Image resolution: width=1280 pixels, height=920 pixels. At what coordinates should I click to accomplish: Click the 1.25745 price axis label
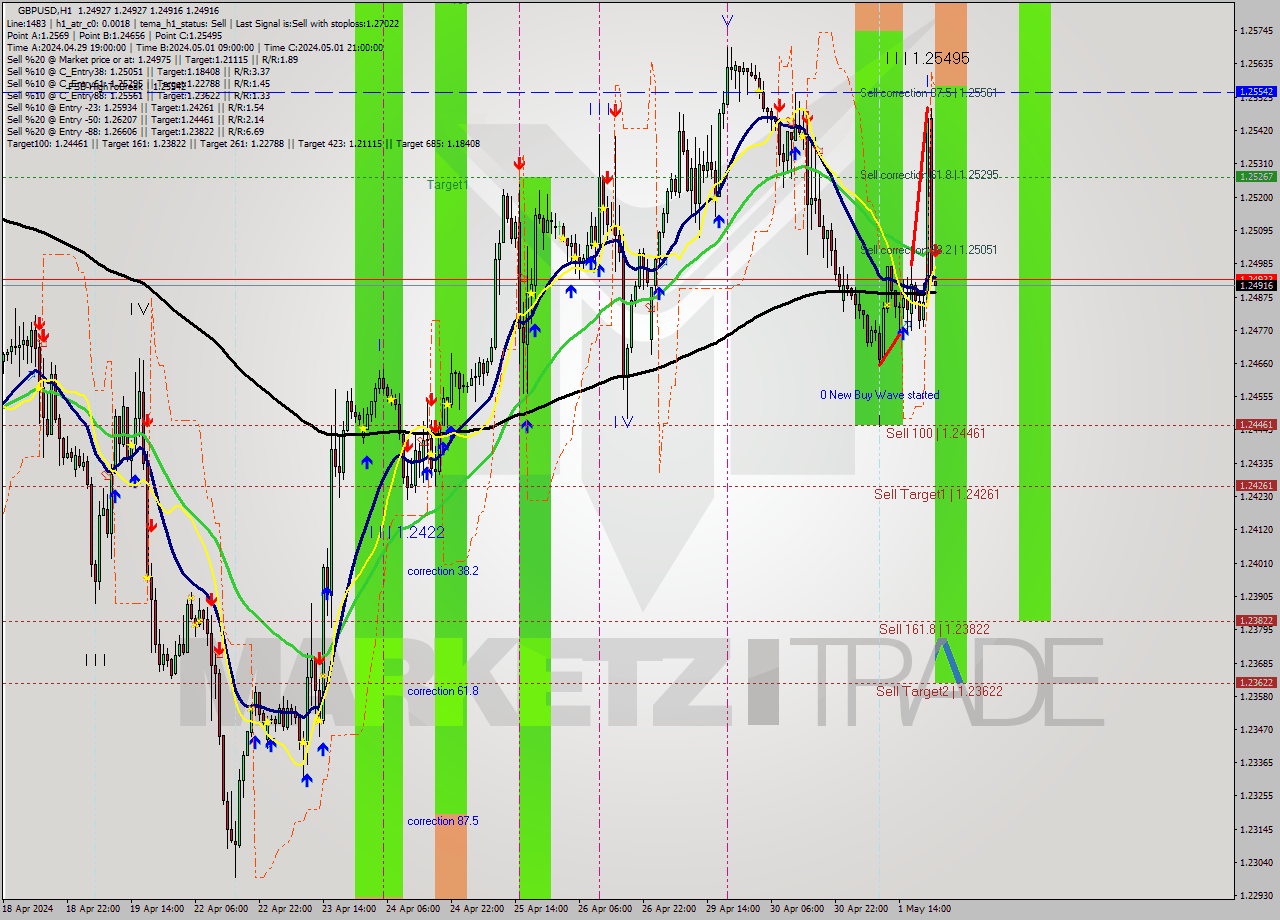point(1256,31)
